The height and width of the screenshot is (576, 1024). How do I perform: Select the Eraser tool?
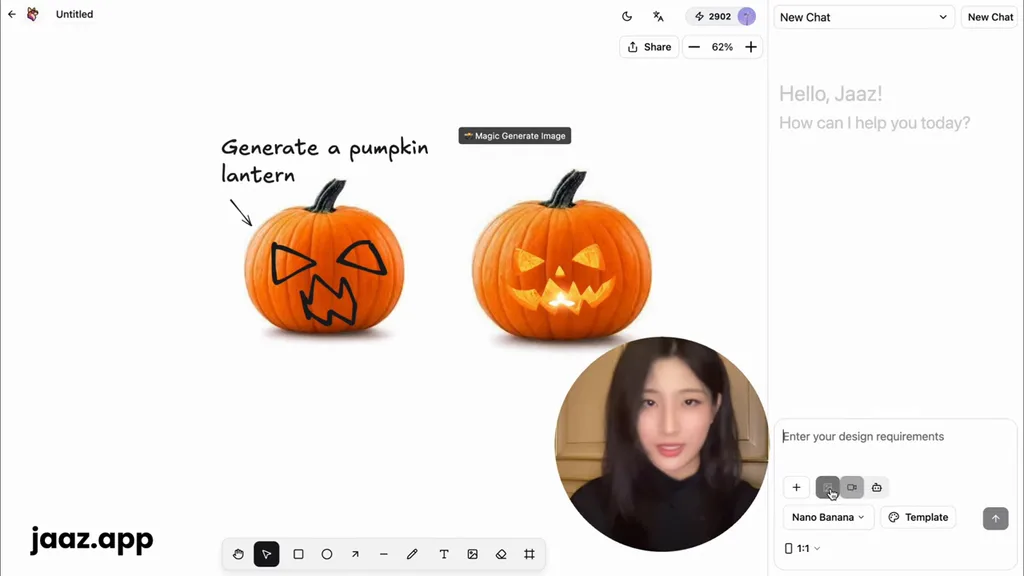tap(501, 554)
